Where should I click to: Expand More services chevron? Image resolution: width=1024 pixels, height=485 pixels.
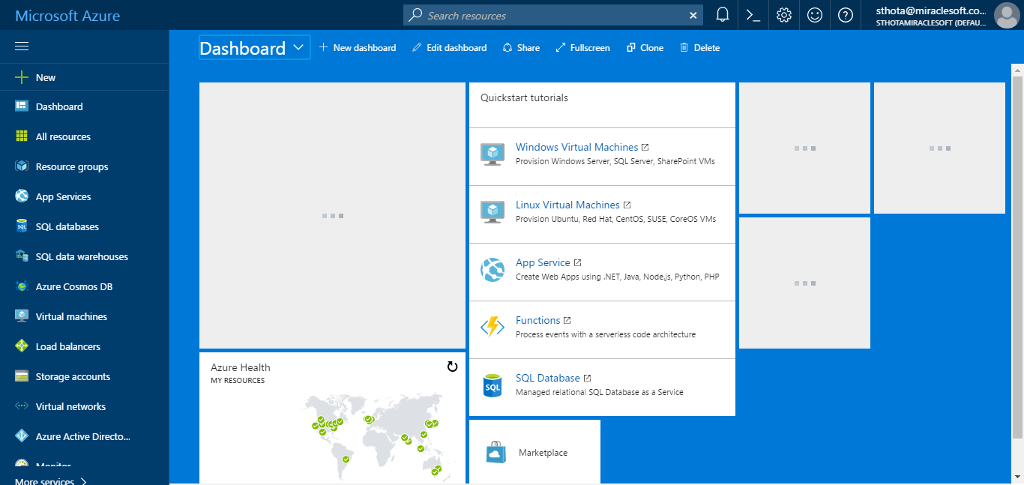point(84,482)
